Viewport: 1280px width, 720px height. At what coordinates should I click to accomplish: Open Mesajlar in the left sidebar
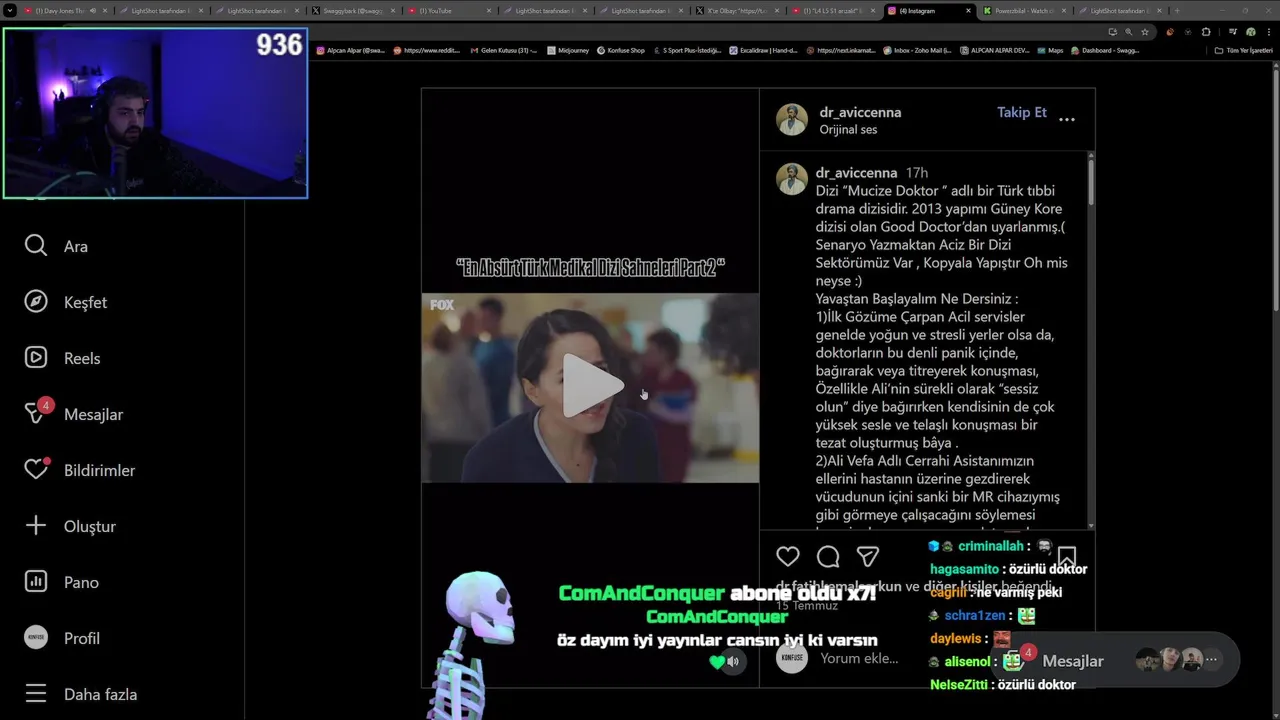73,414
